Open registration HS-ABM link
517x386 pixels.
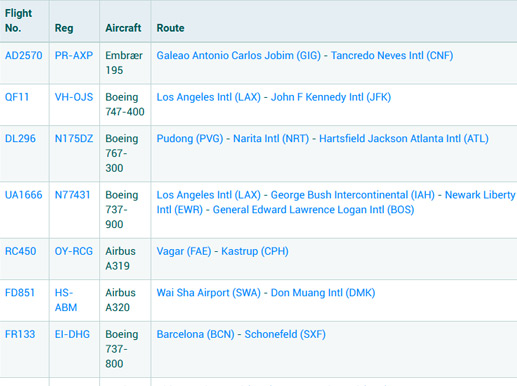tap(66, 300)
